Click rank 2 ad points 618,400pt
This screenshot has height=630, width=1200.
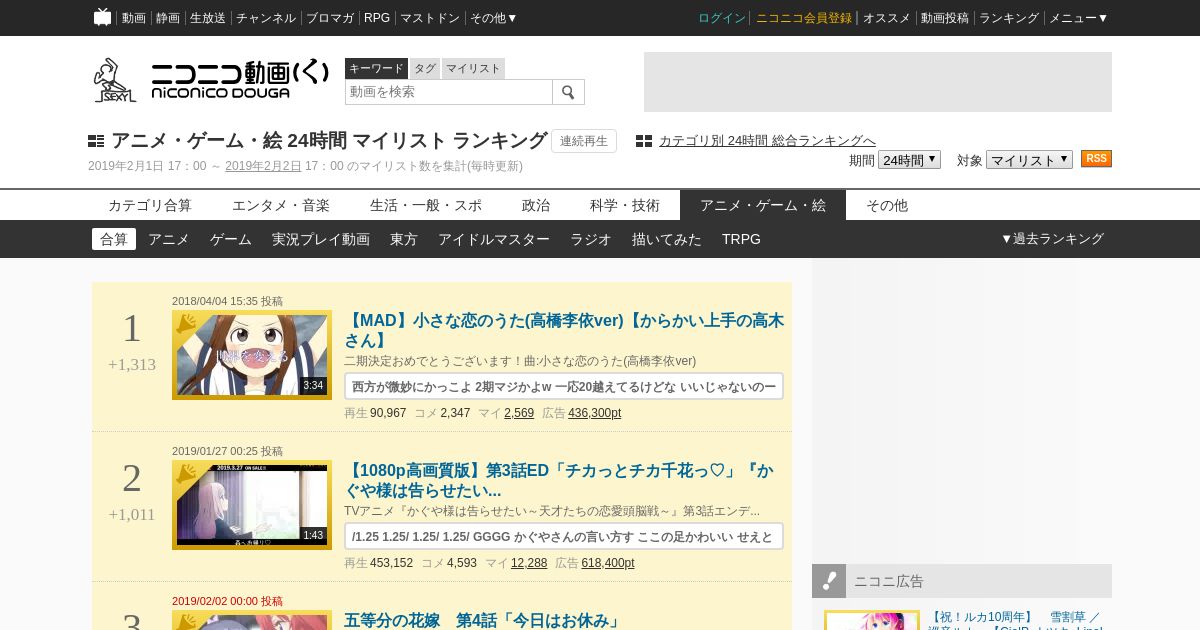click(608, 563)
